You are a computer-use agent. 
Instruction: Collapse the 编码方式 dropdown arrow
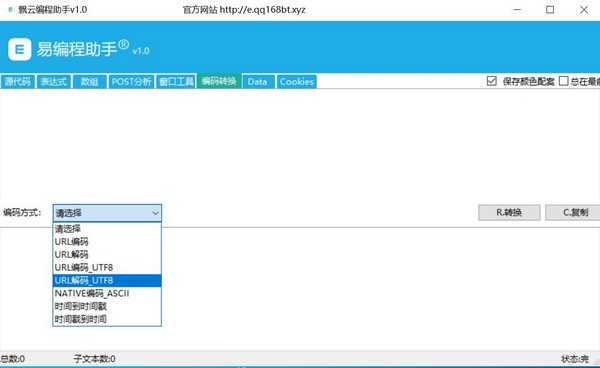coord(155,213)
